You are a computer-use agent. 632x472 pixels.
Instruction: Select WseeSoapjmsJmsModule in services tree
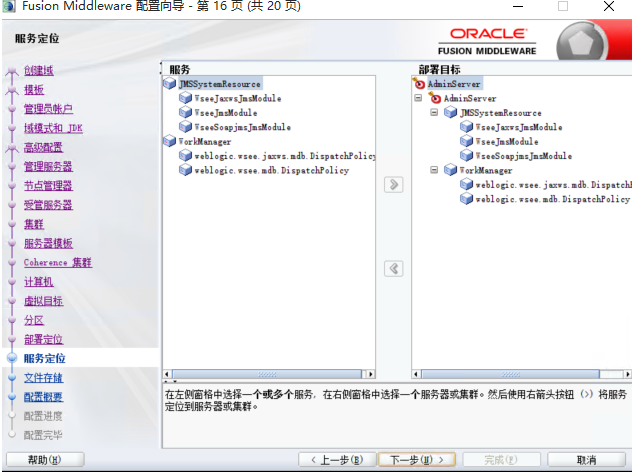coord(242,127)
